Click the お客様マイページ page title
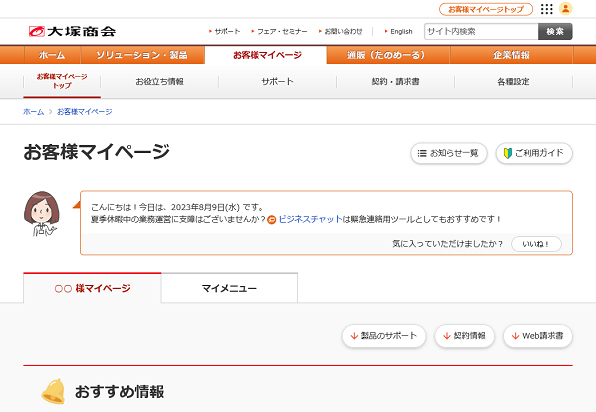 pos(97,152)
